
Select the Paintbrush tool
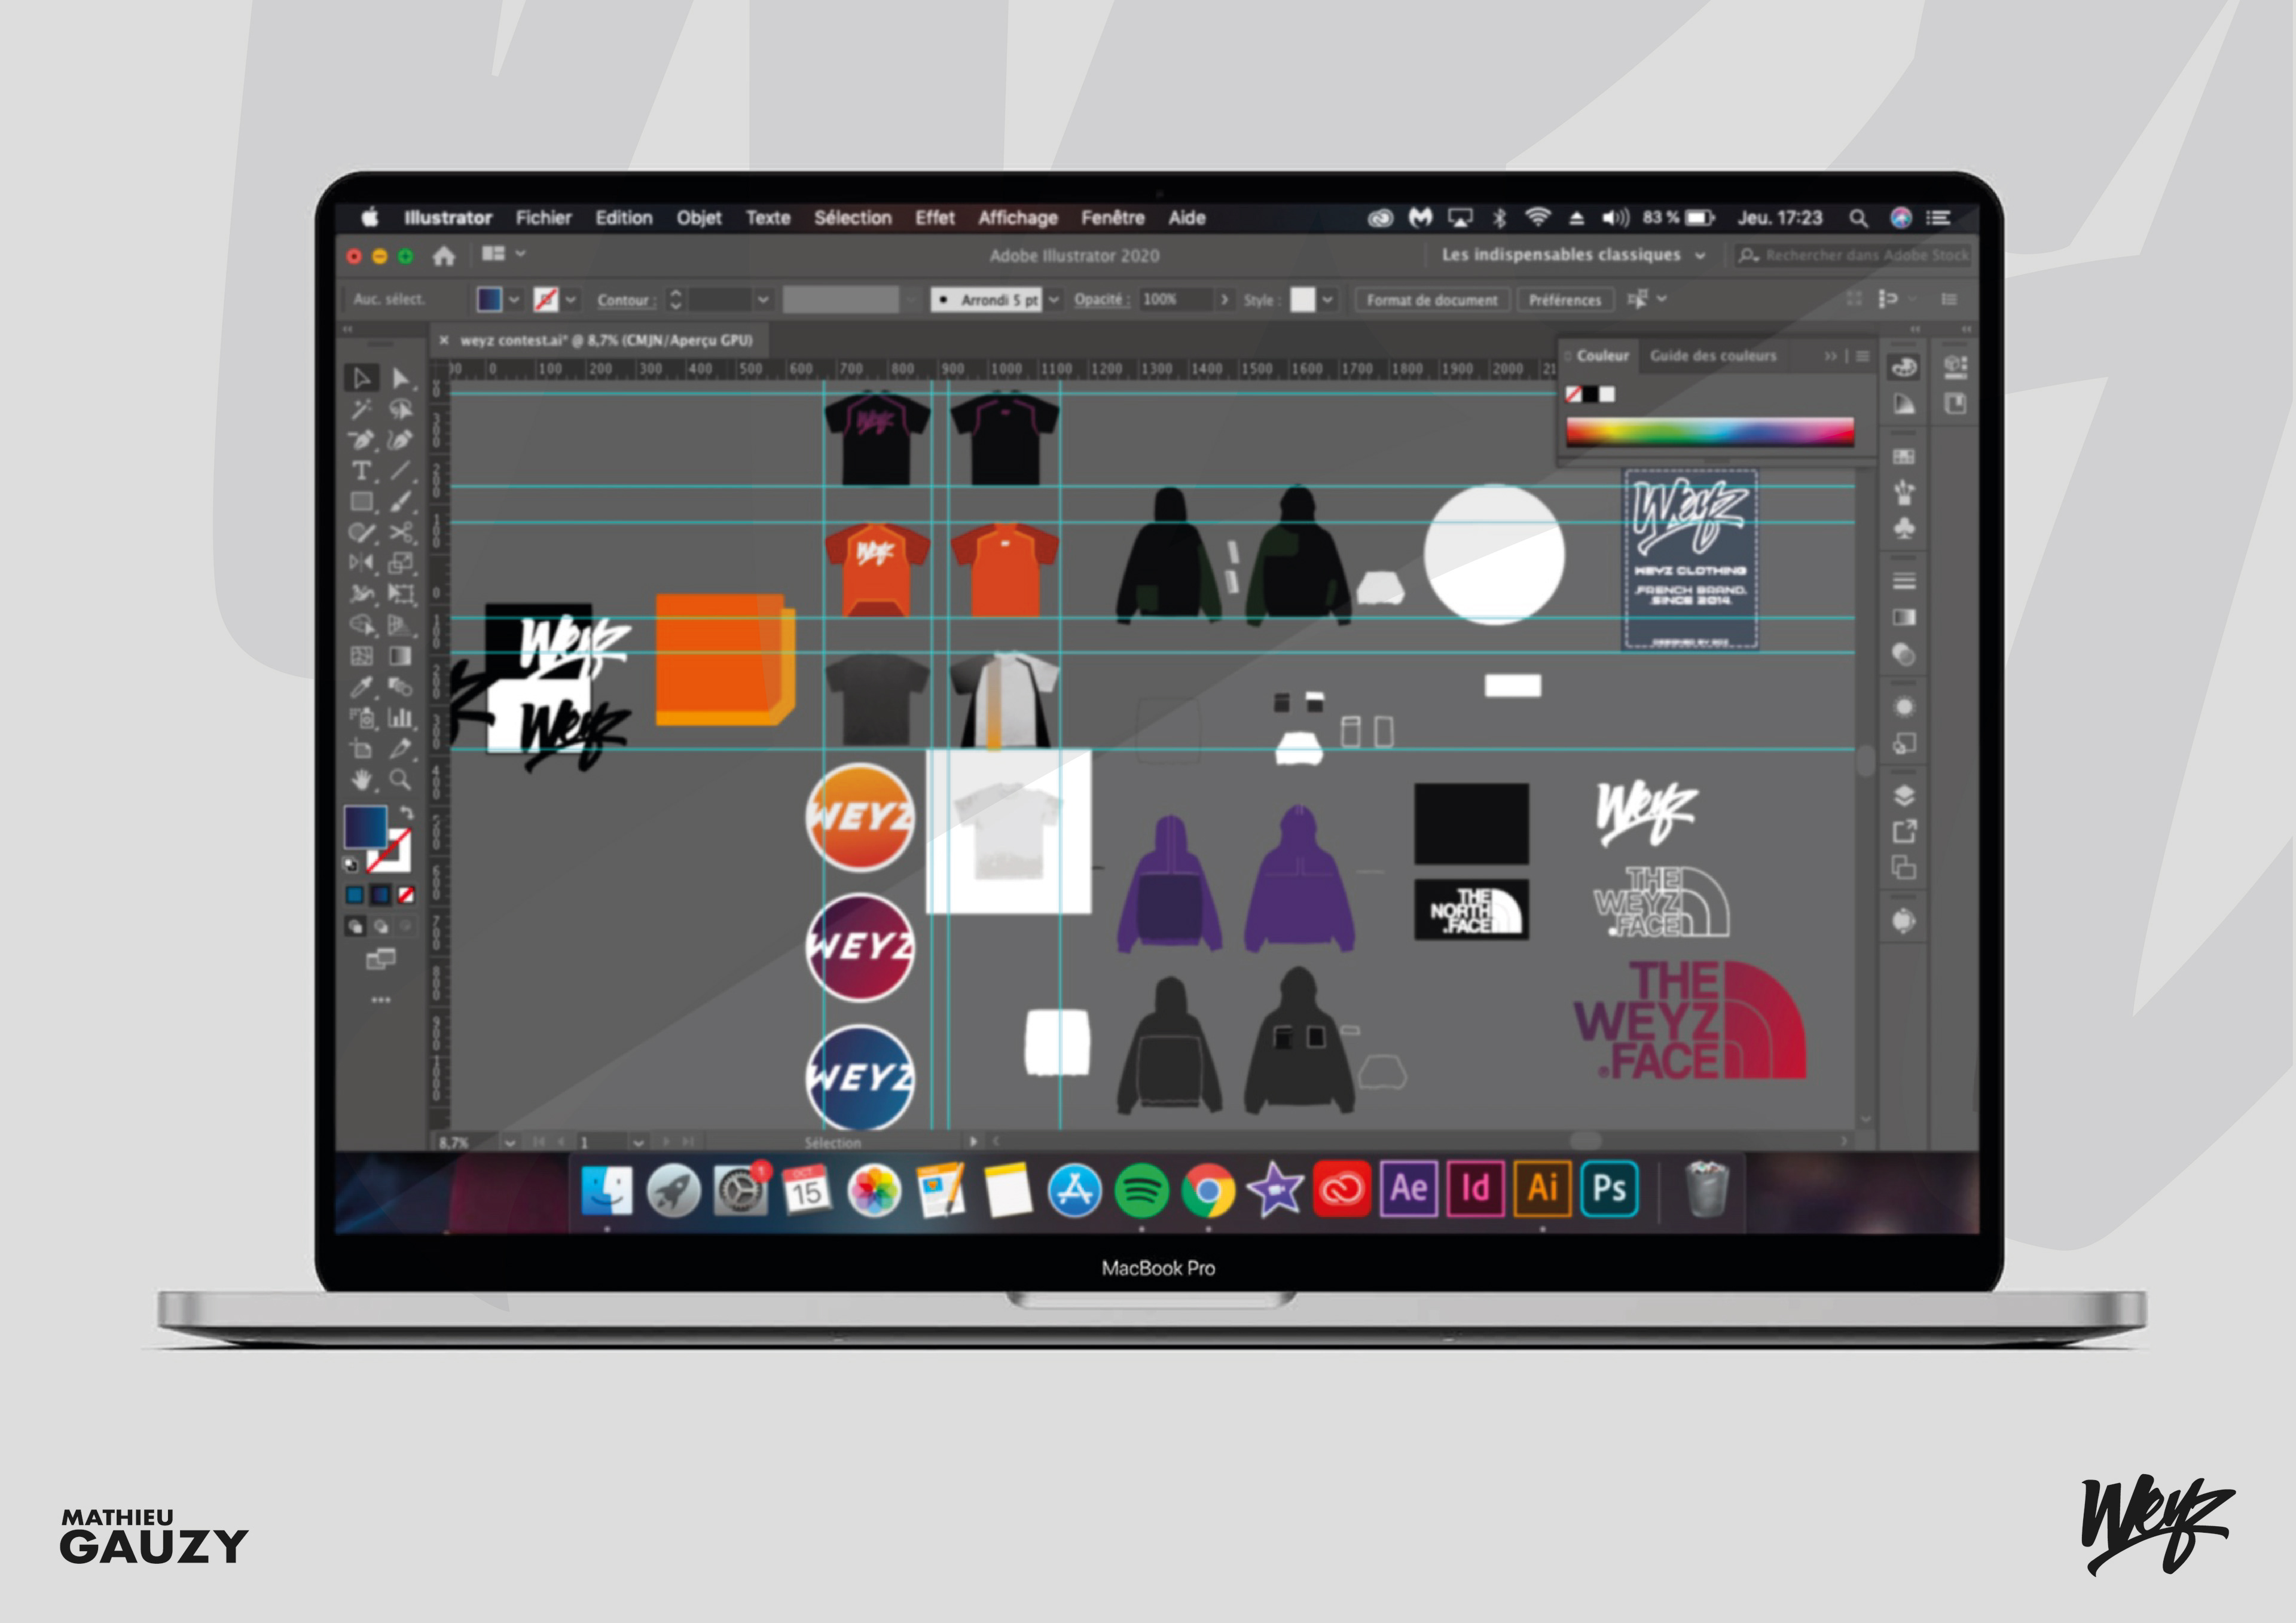(400, 502)
